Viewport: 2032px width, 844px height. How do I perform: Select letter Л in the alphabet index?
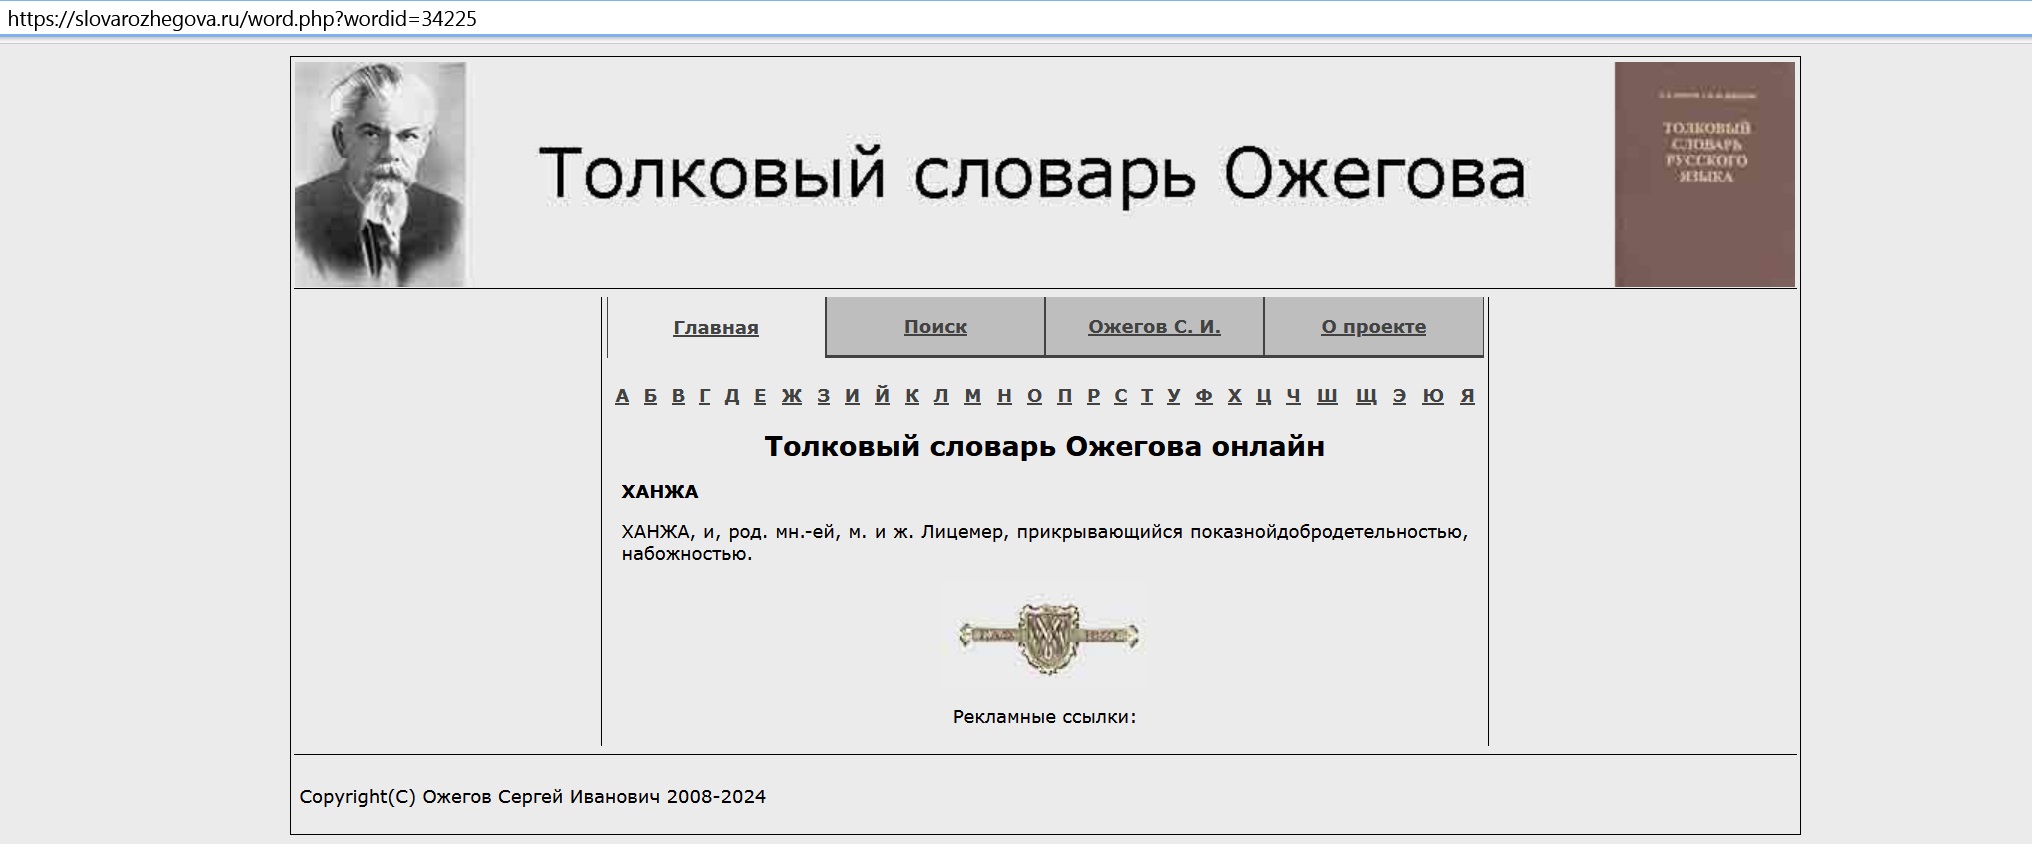pos(941,396)
